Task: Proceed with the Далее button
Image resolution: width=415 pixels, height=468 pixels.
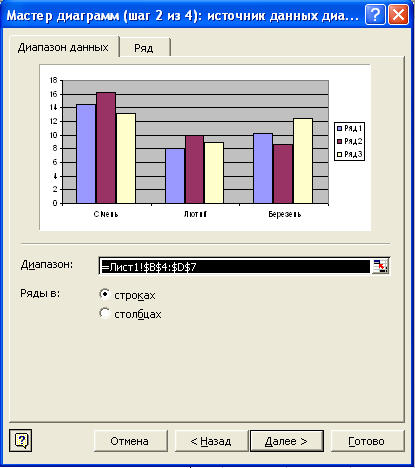Action: 287,441
